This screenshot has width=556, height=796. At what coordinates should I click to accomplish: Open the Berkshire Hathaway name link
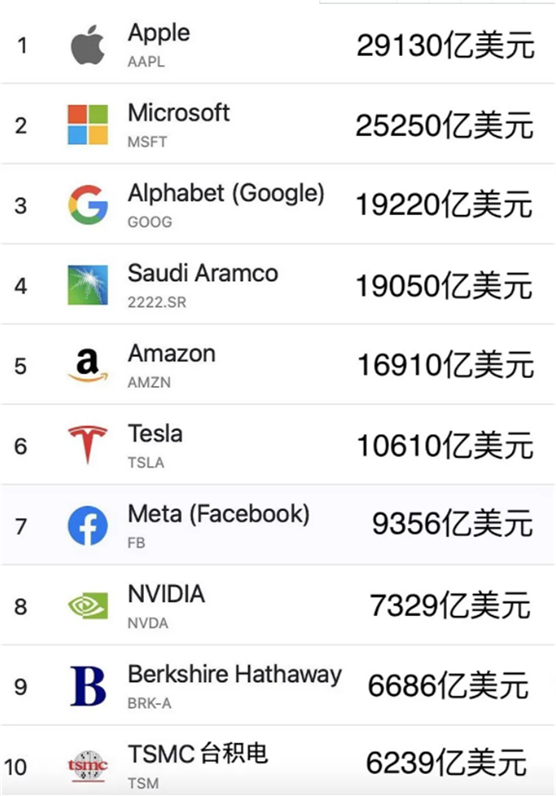[x=235, y=675]
